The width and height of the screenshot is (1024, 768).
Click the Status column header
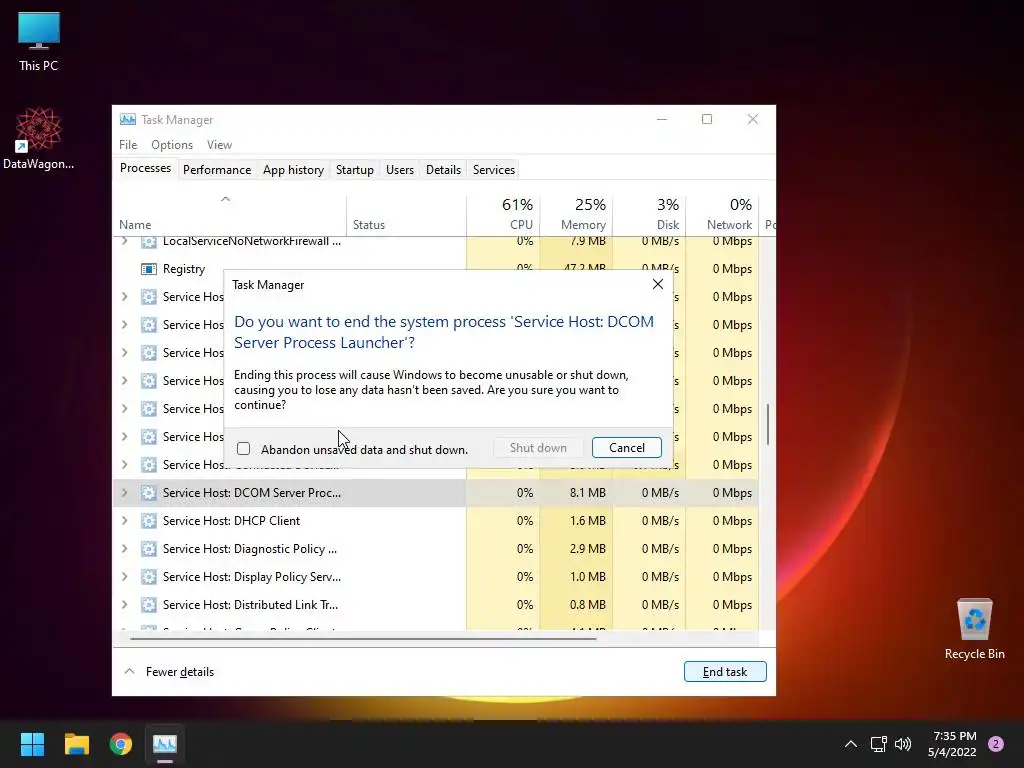(406, 216)
